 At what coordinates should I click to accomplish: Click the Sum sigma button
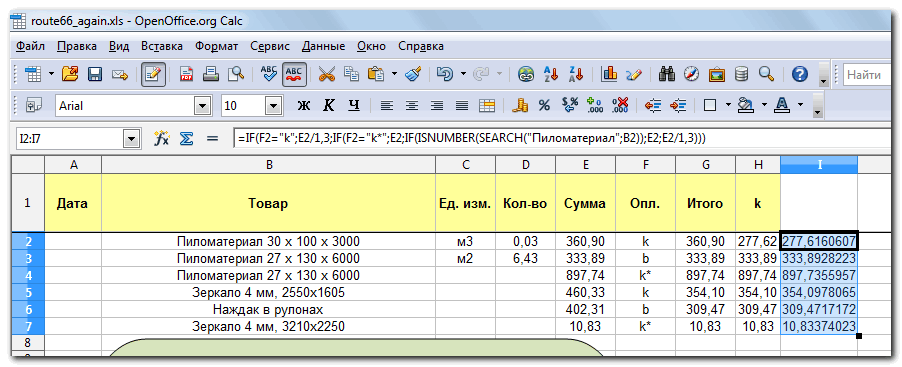[x=186, y=139]
